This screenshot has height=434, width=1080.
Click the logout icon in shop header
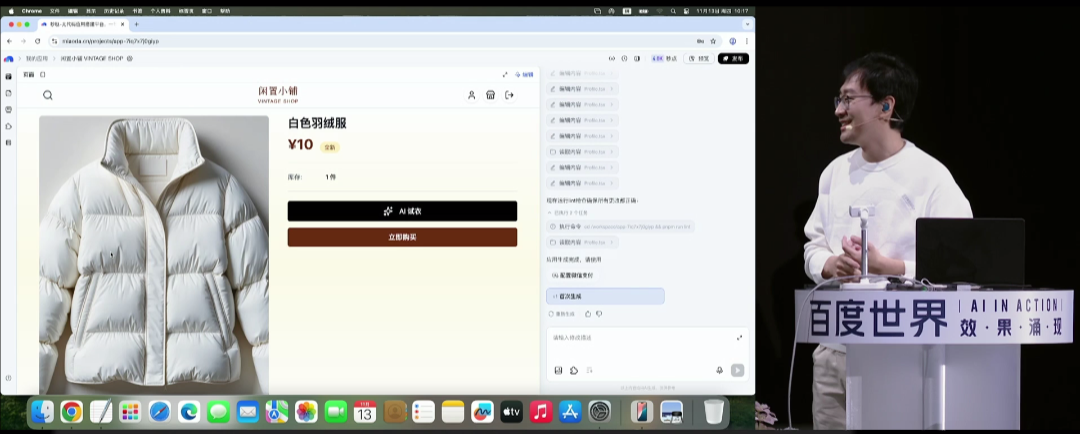pyautogui.click(x=509, y=95)
